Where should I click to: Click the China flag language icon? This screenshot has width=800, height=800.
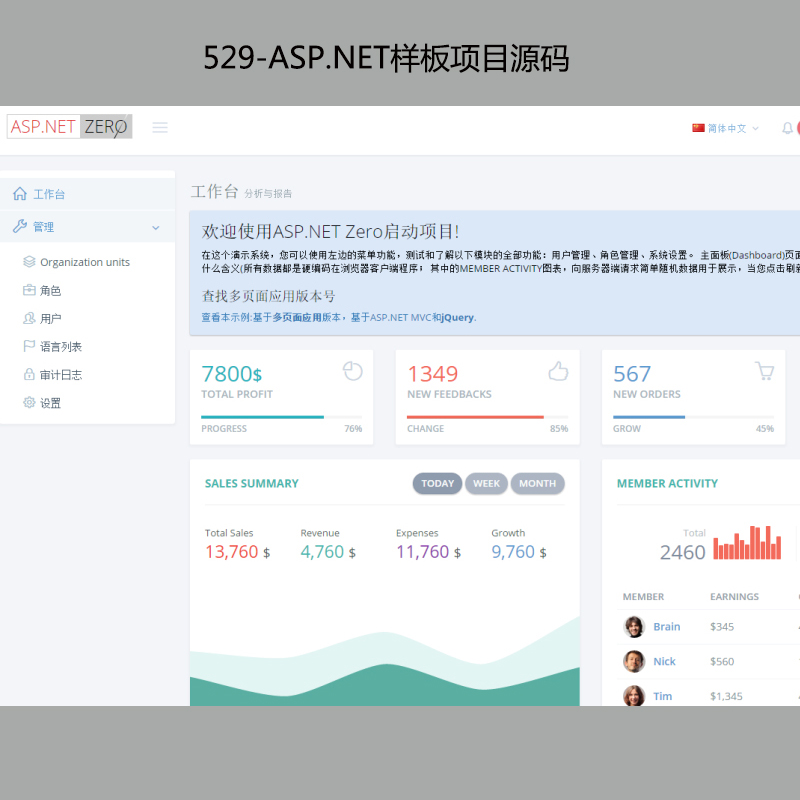[x=698, y=128]
